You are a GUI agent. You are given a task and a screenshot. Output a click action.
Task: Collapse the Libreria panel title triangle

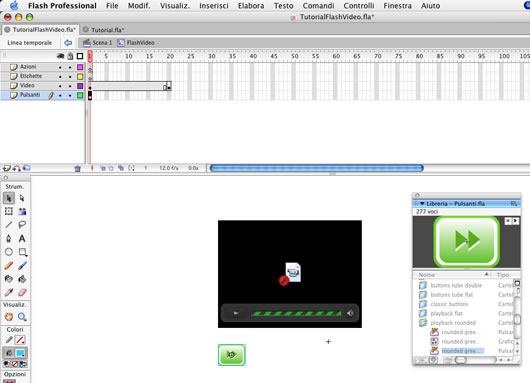click(422, 204)
